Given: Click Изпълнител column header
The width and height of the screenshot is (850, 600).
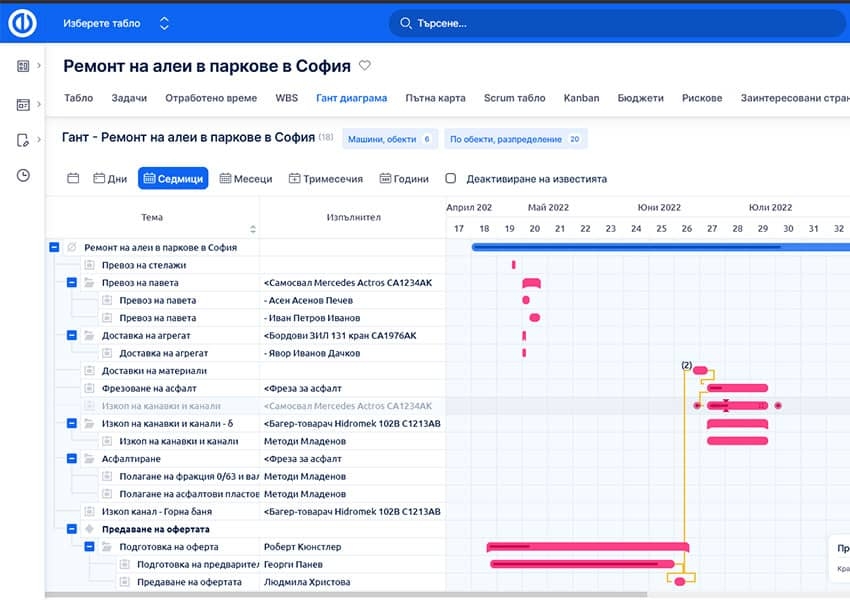Looking at the screenshot, I should [x=353, y=217].
